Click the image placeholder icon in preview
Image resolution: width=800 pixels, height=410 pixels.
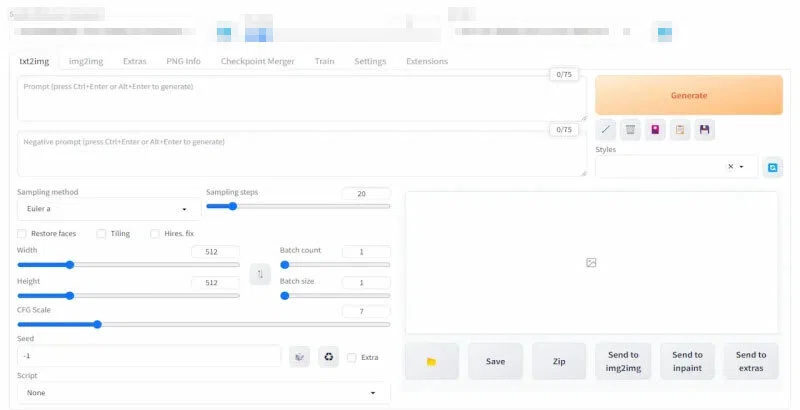click(x=591, y=263)
